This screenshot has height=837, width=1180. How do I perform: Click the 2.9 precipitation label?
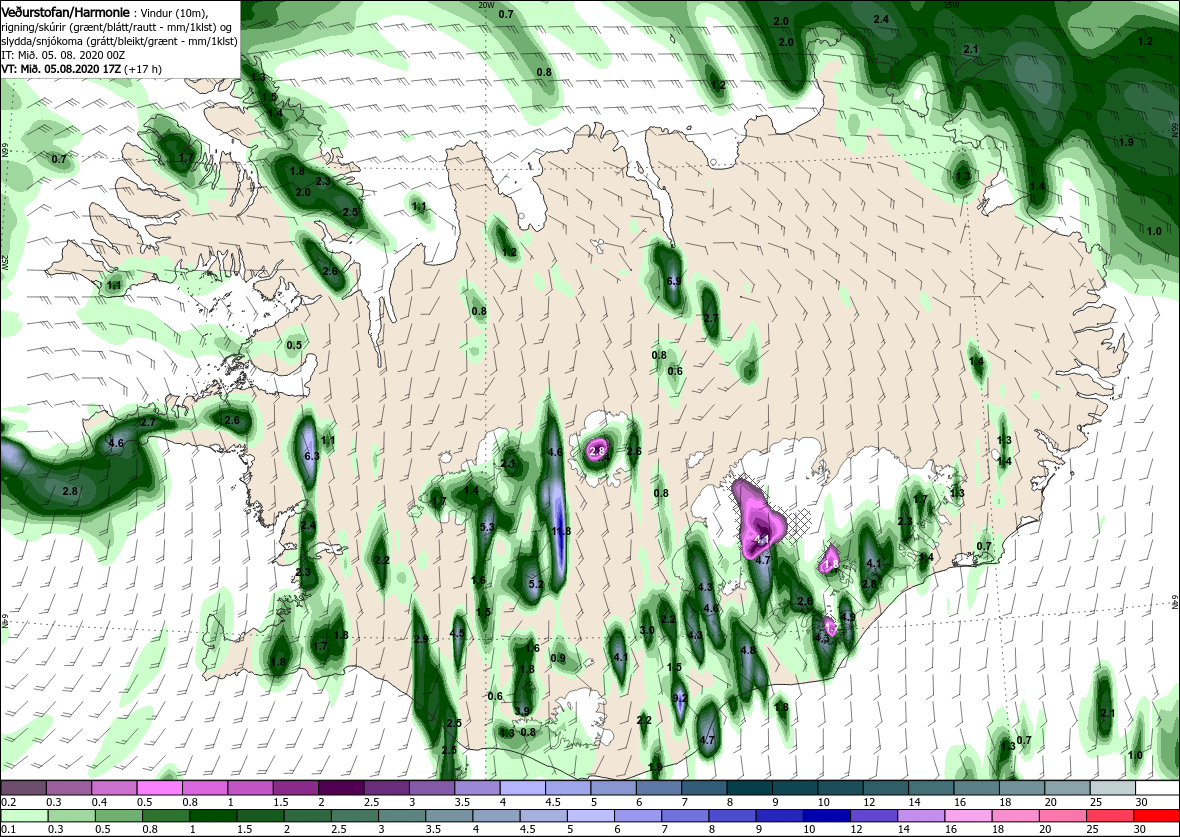(421, 640)
